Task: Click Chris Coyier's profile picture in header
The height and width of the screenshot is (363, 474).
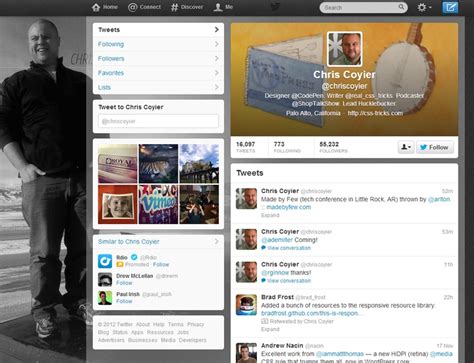Action: 344,49
